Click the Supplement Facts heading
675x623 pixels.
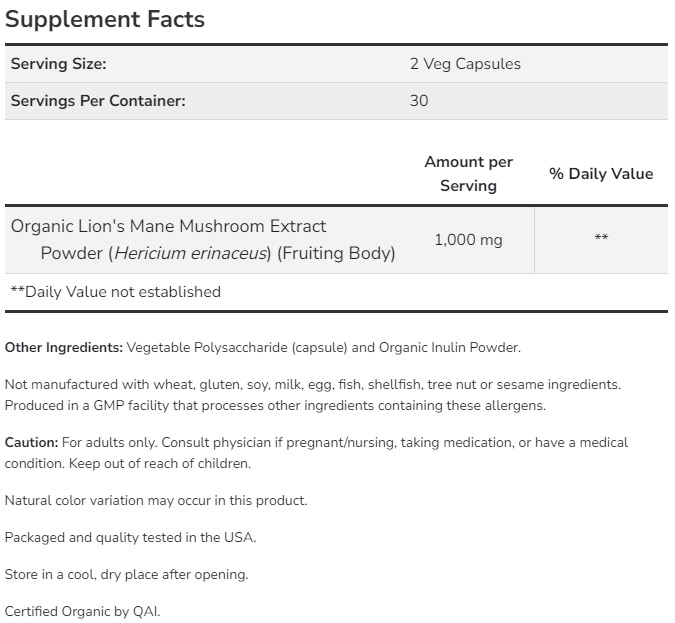tap(105, 19)
